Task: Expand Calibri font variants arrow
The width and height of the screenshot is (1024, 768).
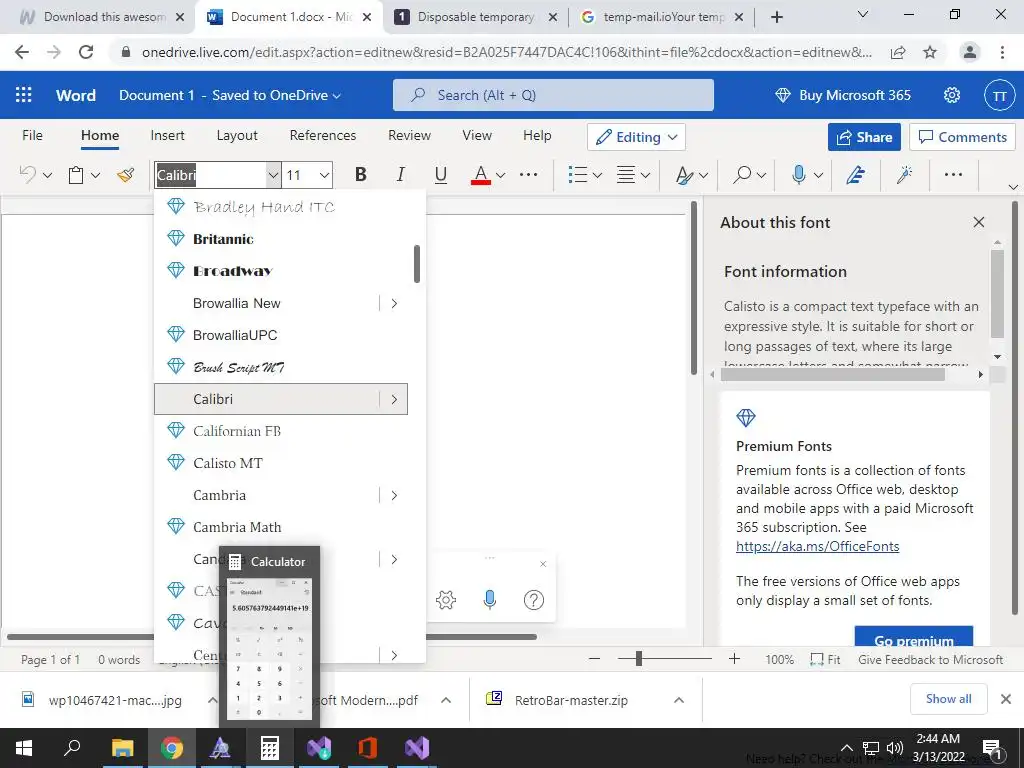Action: 394,399
